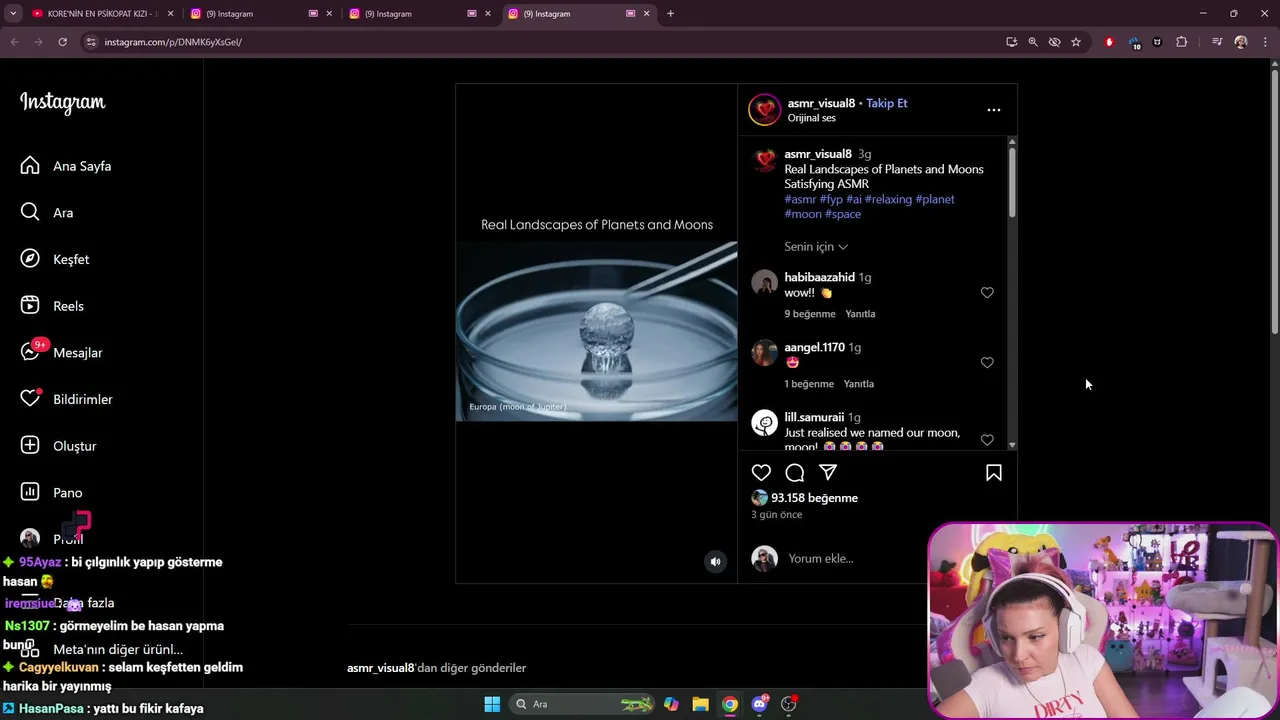1280x720 pixels.
Task: Open File Explorer from taskbar
Action: (x=700, y=704)
